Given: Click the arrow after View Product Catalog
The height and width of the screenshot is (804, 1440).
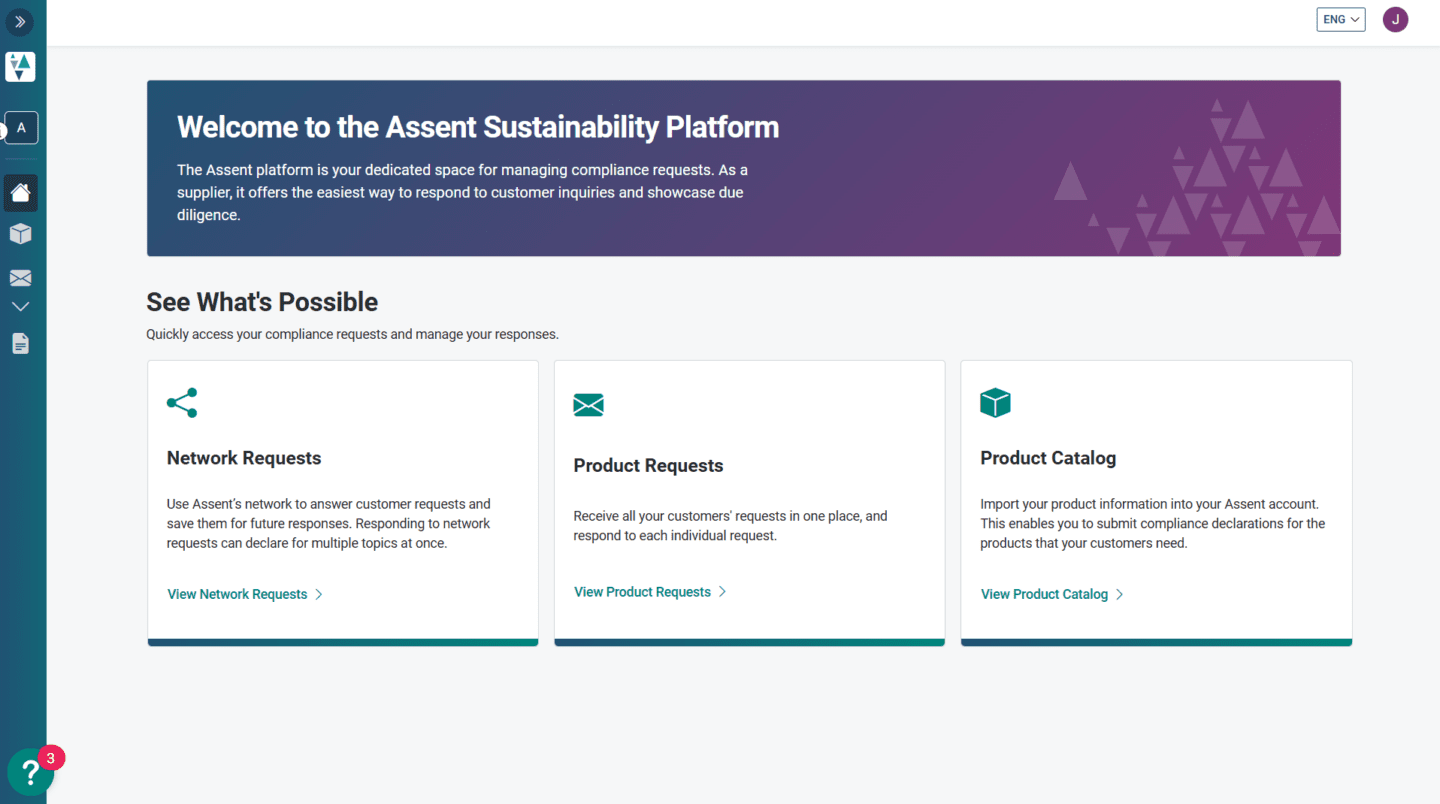Looking at the screenshot, I should 1120,594.
